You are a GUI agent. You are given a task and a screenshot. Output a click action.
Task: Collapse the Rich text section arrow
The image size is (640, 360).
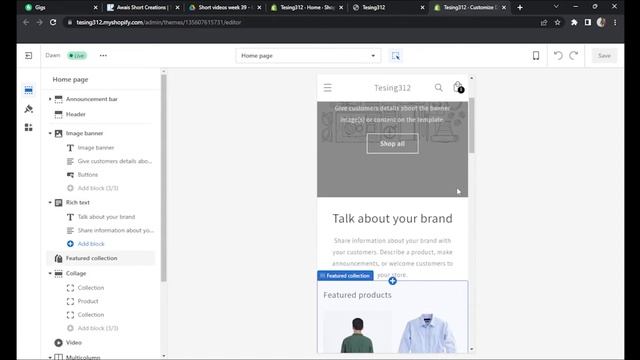(x=50, y=202)
